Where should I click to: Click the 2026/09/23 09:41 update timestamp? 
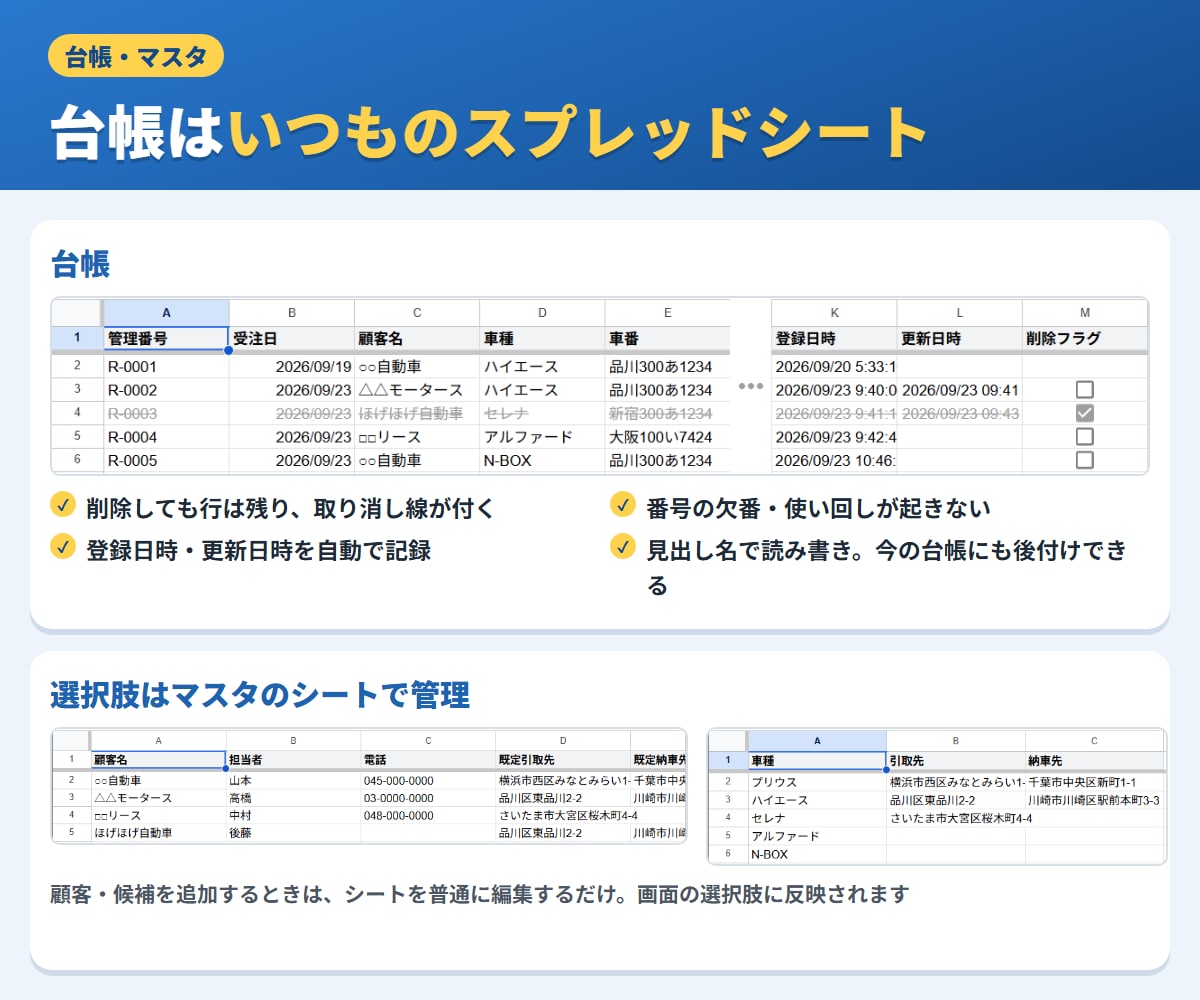959,390
